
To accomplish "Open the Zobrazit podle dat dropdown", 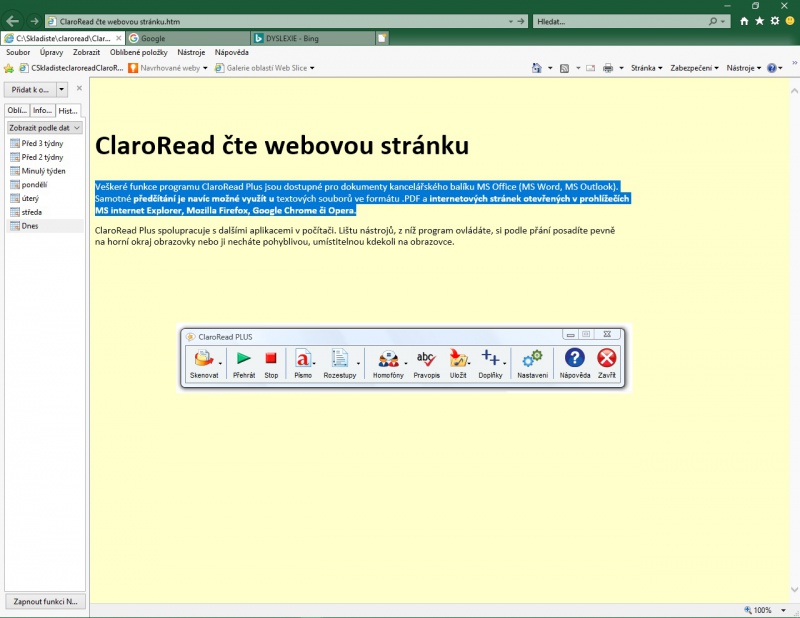I will 44,128.
